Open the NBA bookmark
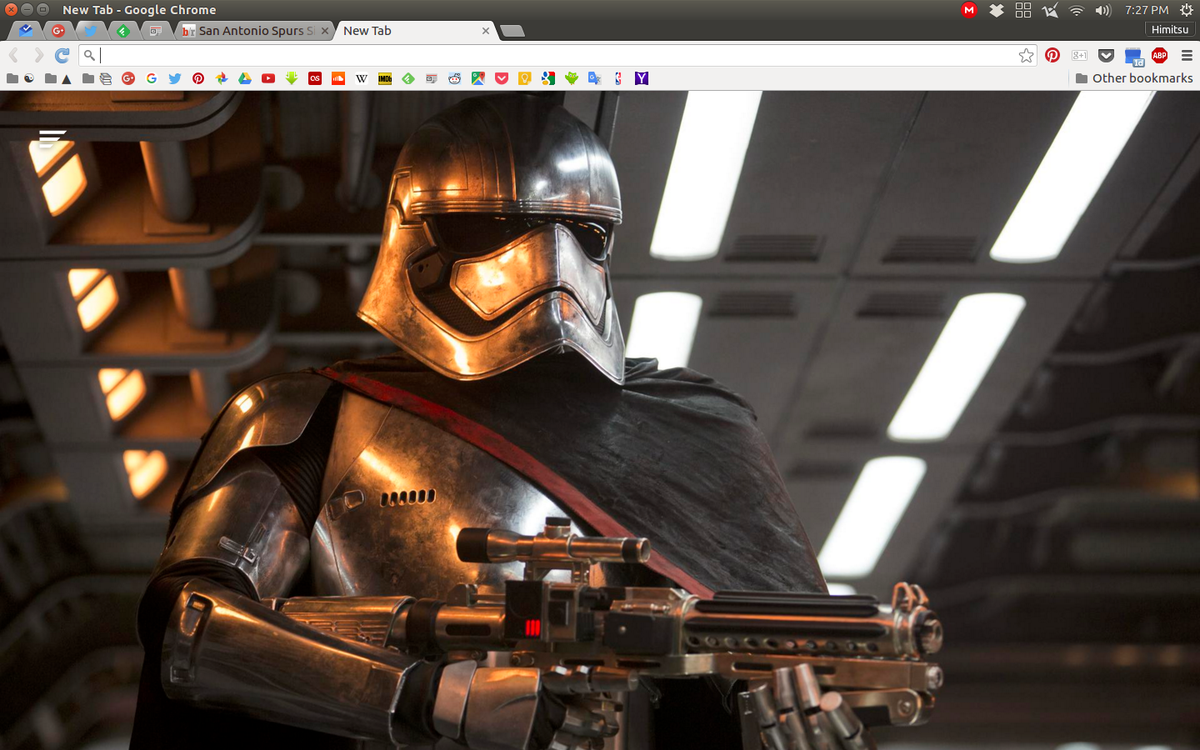 (618, 78)
